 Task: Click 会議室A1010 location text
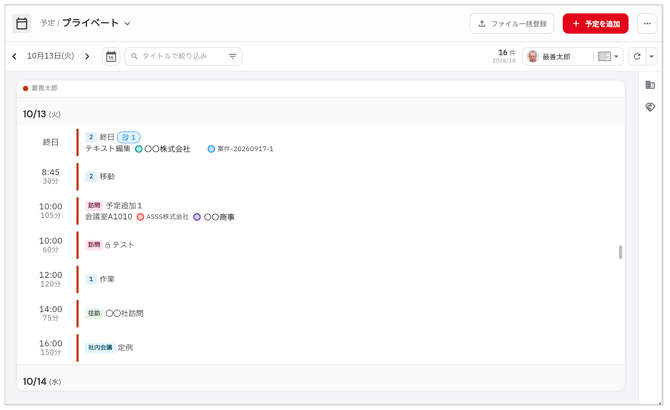point(109,217)
